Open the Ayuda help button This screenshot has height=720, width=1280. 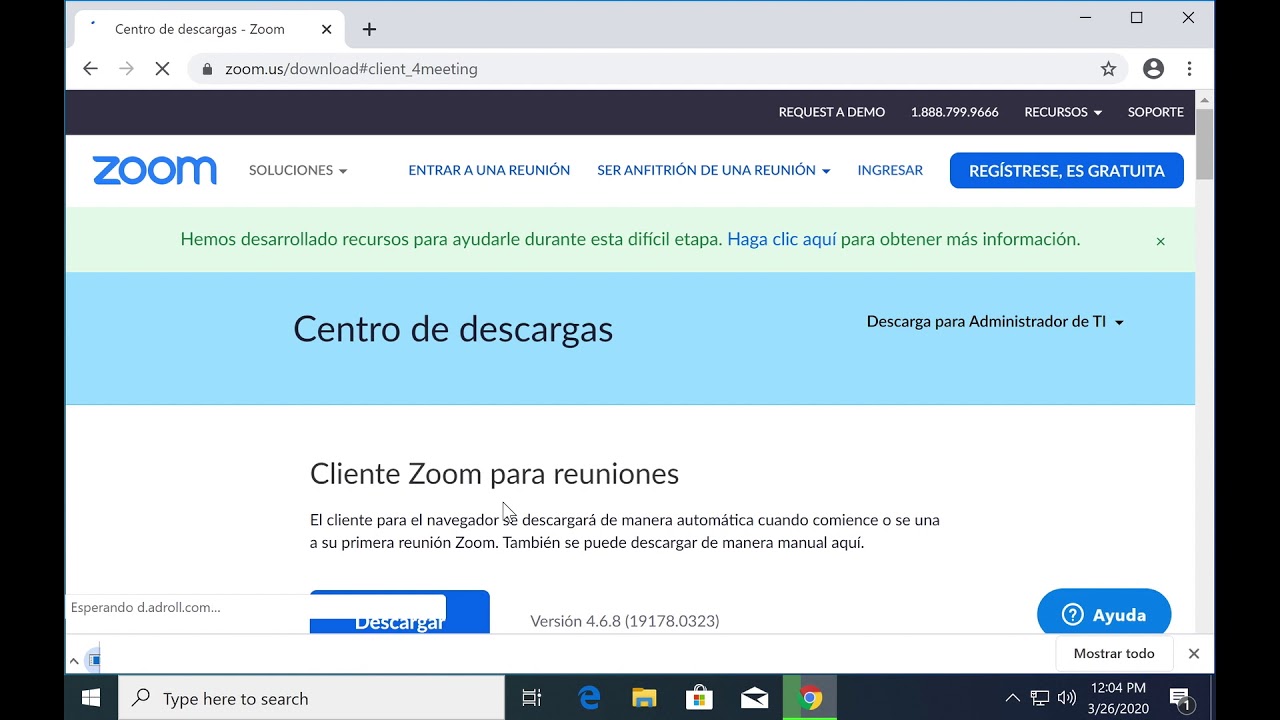pyautogui.click(x=1104, y=612)
